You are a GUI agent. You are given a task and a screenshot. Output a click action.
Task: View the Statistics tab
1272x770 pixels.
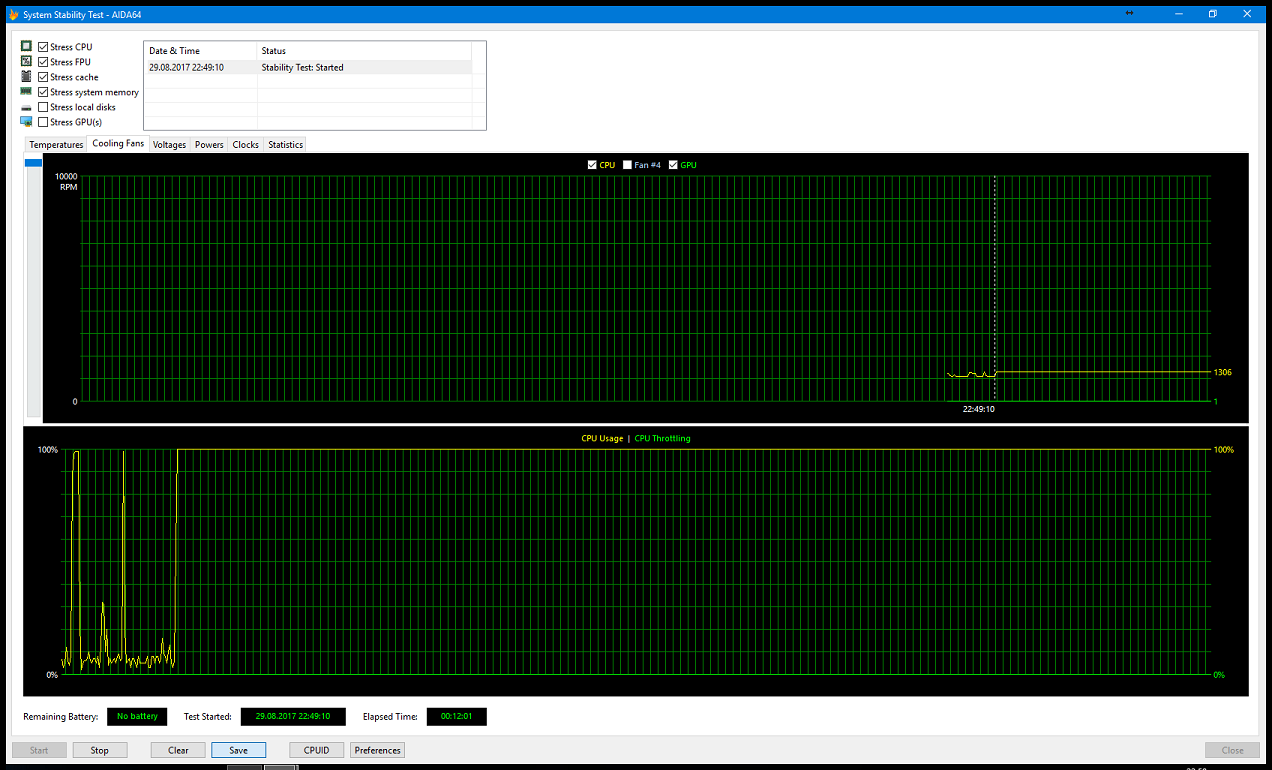coord(285,145)
